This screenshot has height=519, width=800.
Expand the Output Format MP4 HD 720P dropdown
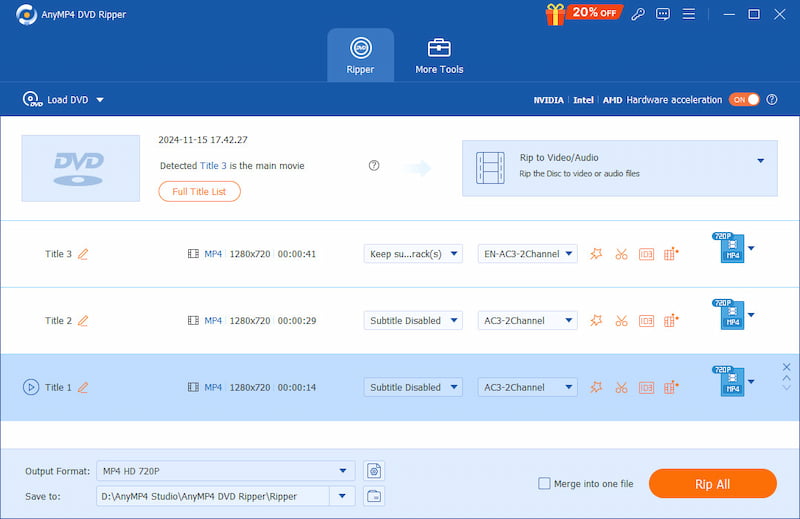tap(225, 470)
